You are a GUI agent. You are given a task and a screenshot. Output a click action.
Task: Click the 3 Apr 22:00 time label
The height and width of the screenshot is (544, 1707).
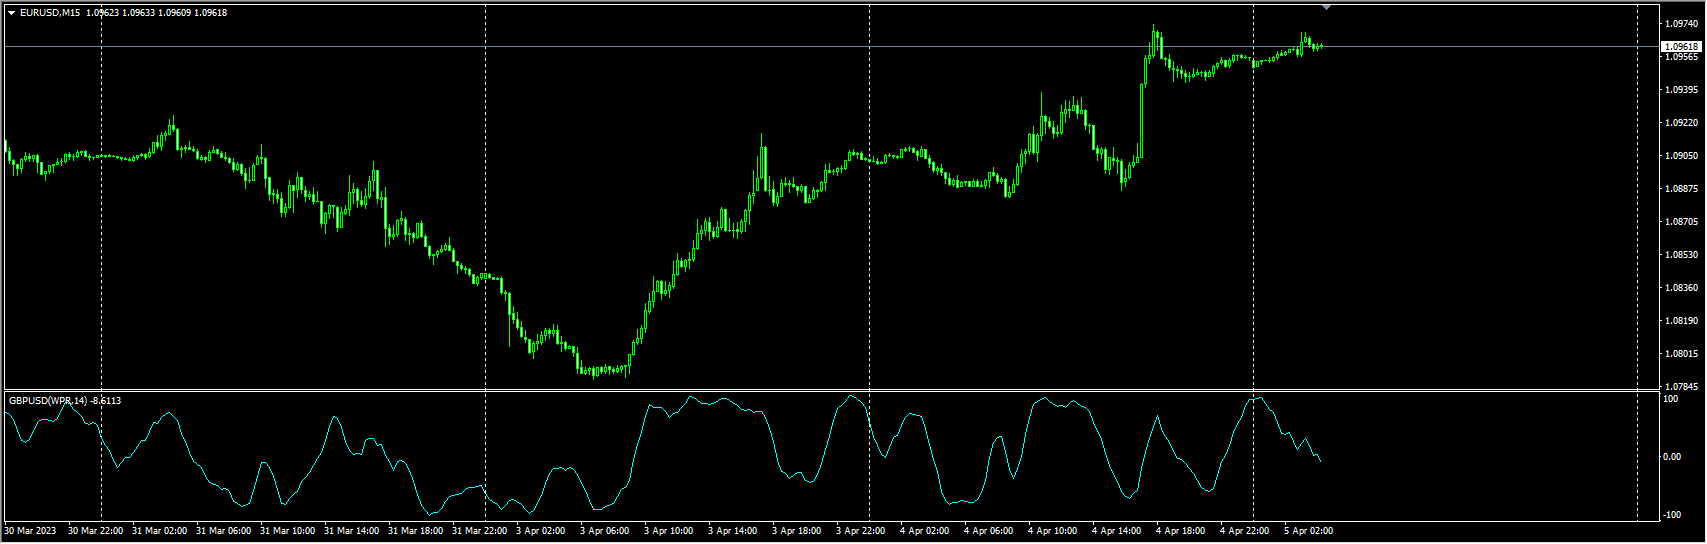click(860, 531)
